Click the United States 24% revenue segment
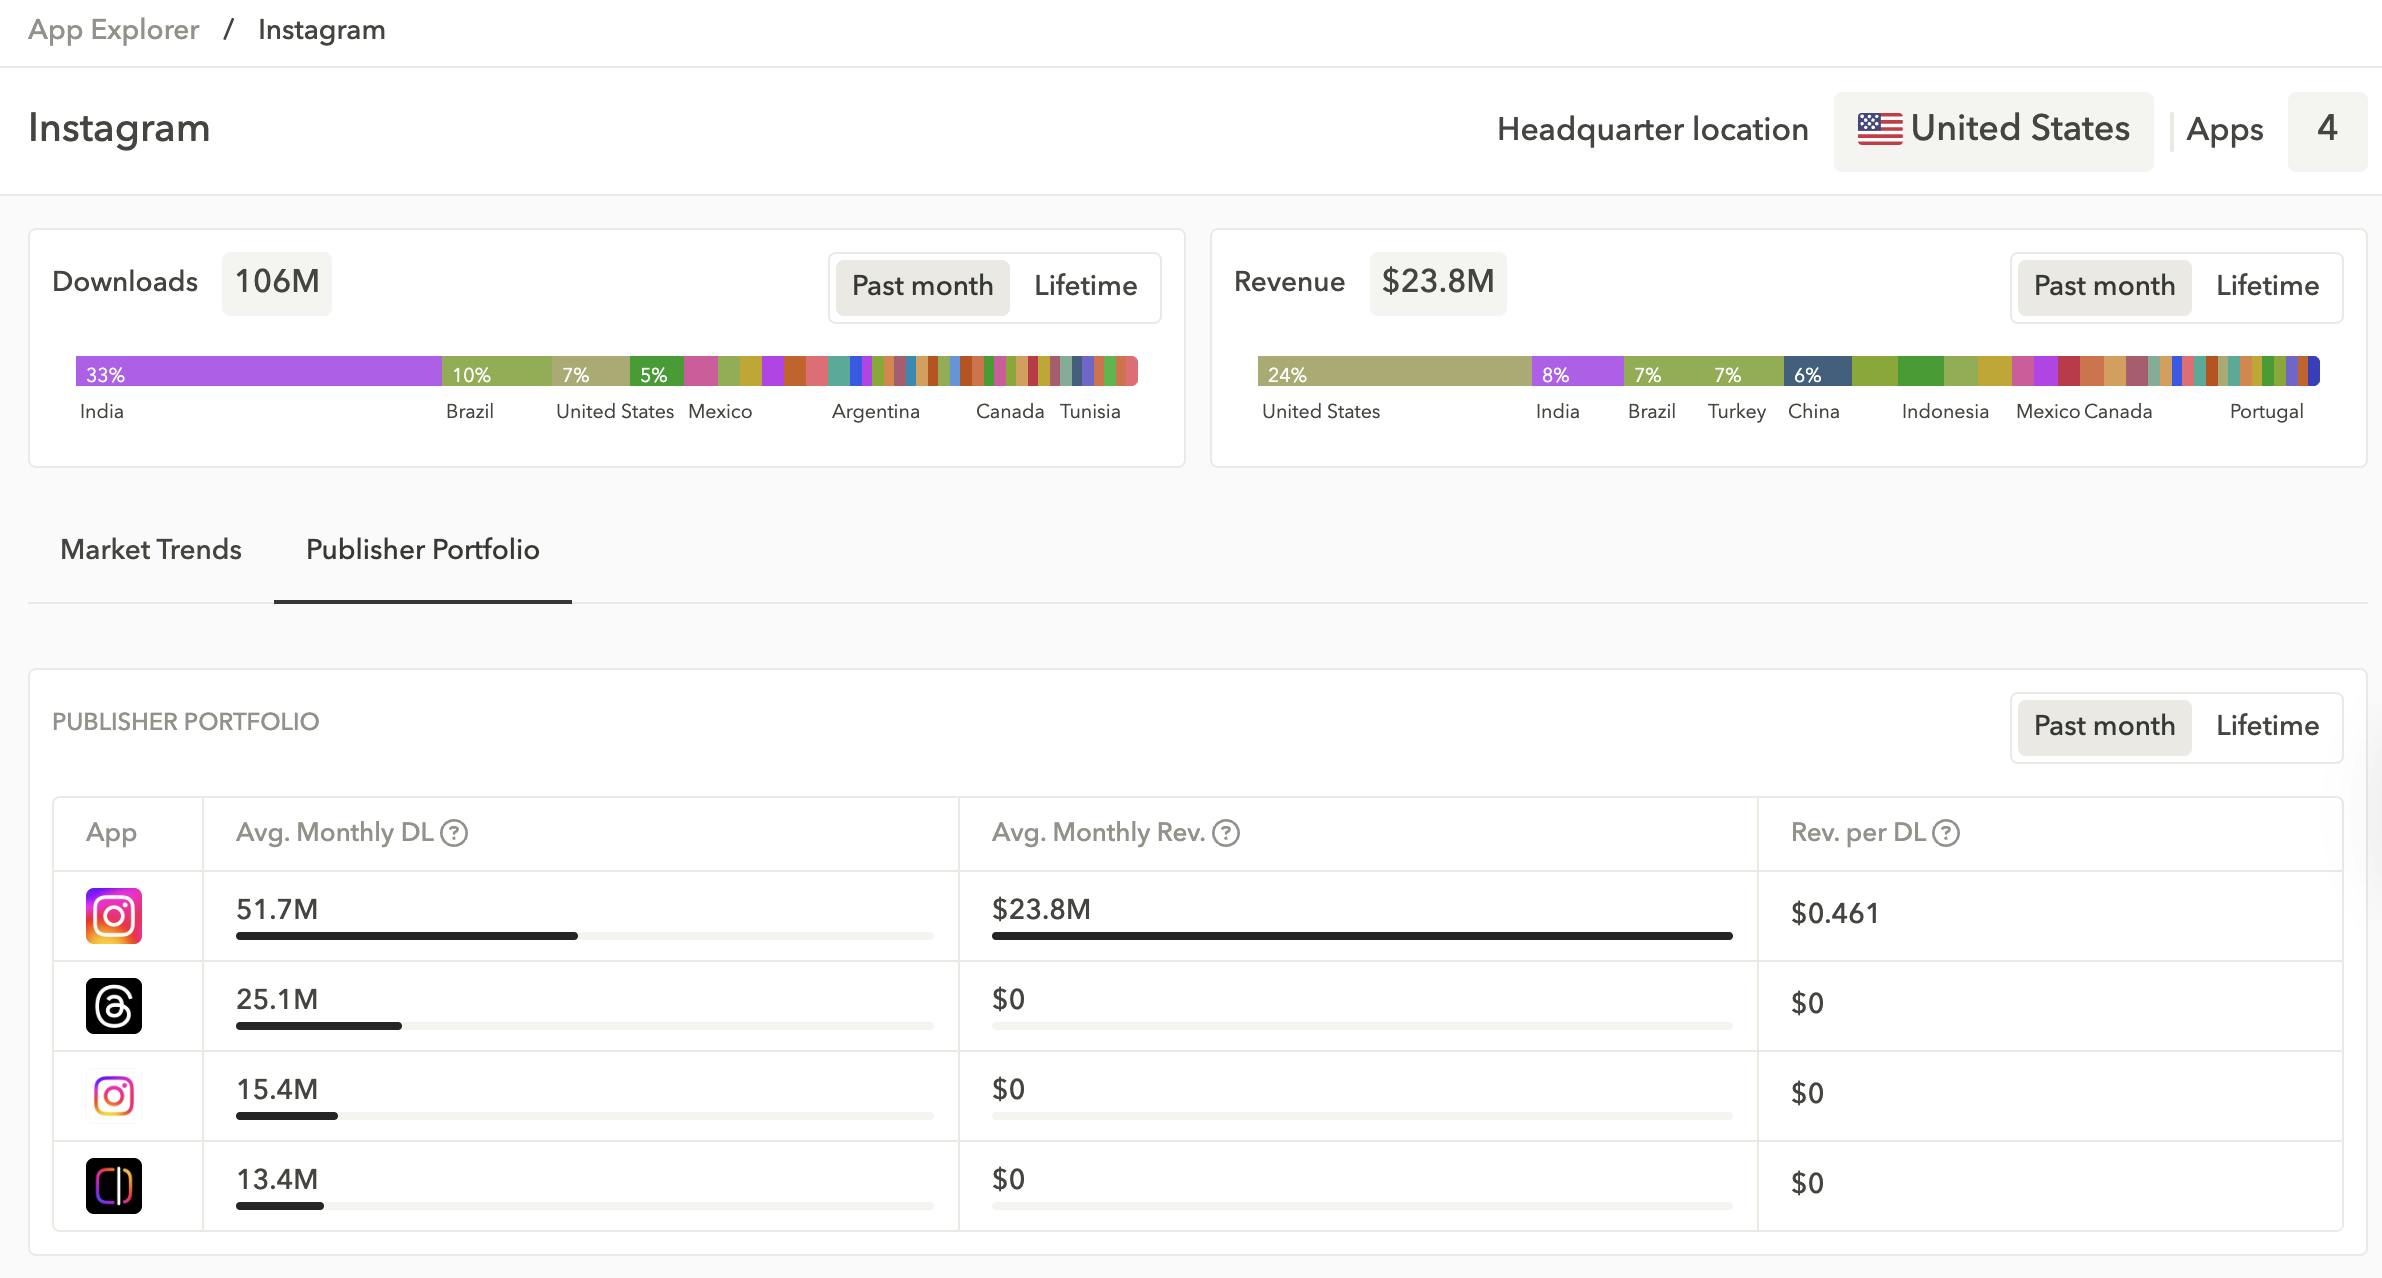The image size is (2382, 1278). 1390,373
